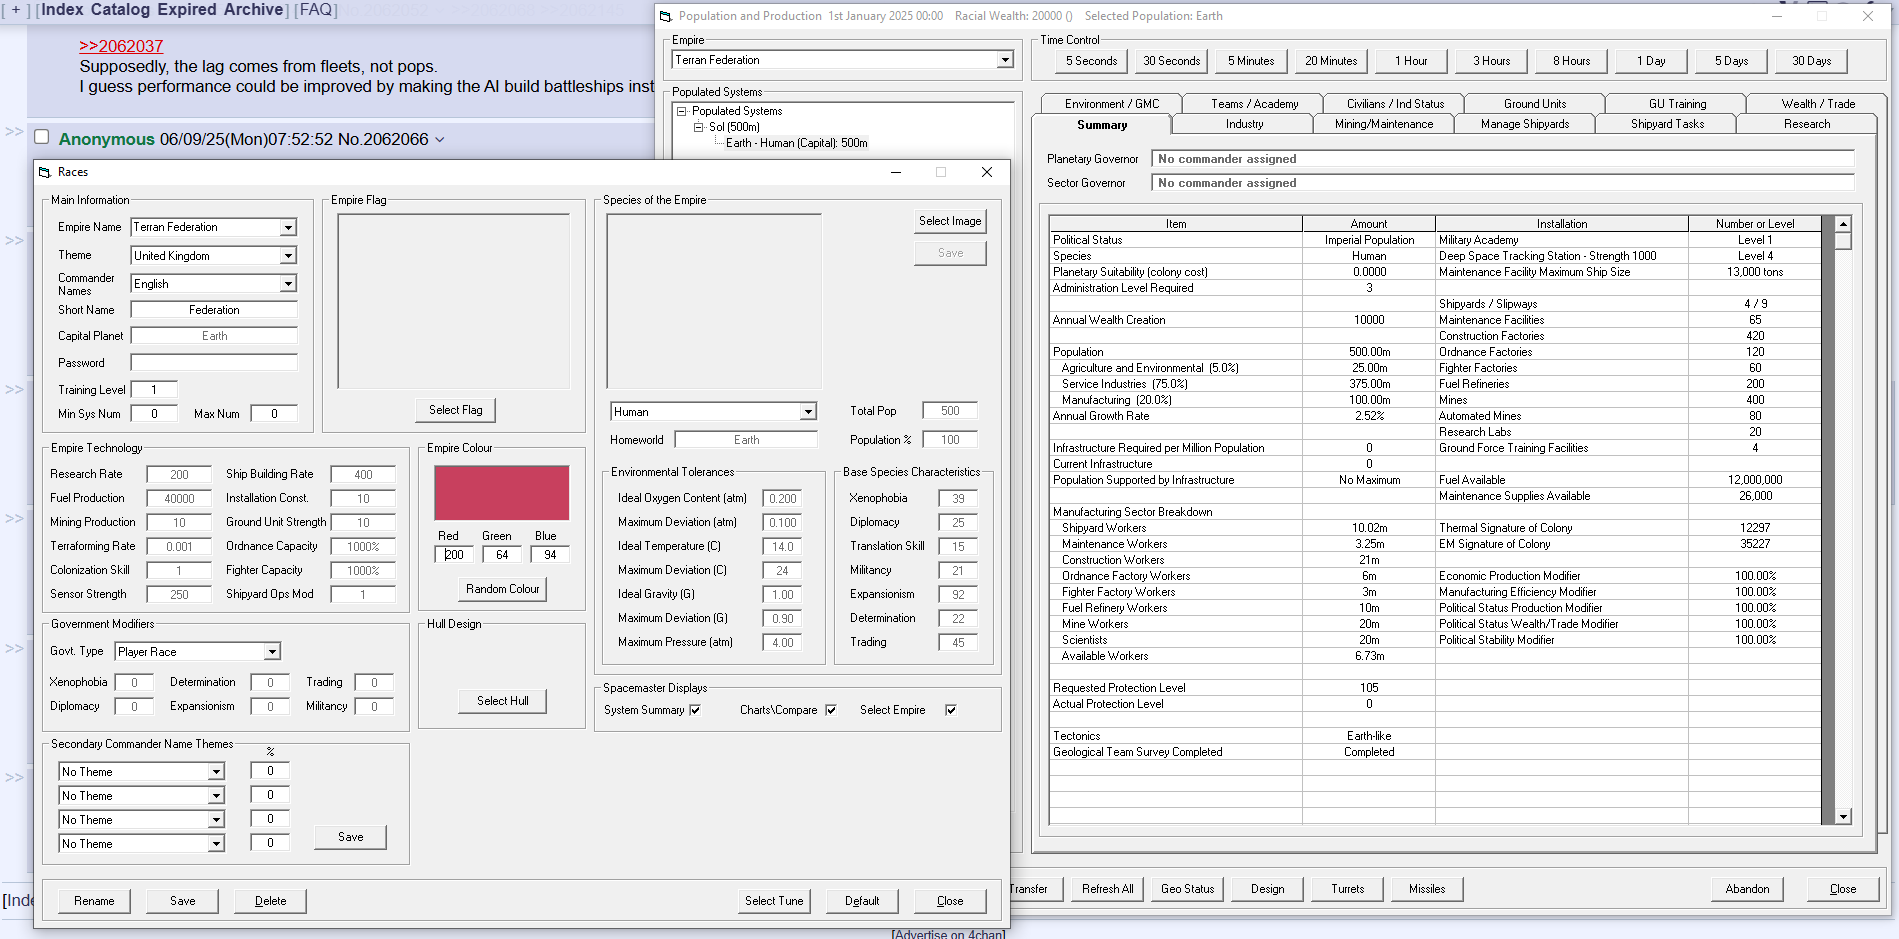Open Empire Name dropdown in Races
Screen dimensions: 1899x939
click(x=288, y=228)
